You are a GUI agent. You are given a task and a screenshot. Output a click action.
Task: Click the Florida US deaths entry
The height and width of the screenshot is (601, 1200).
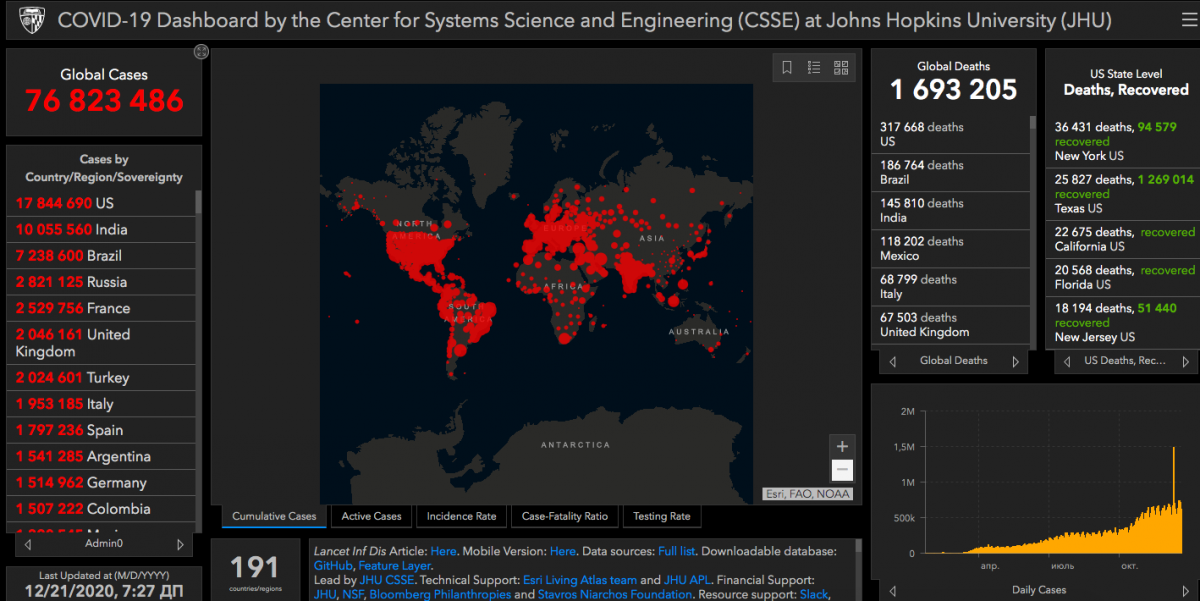[1124, 277]
